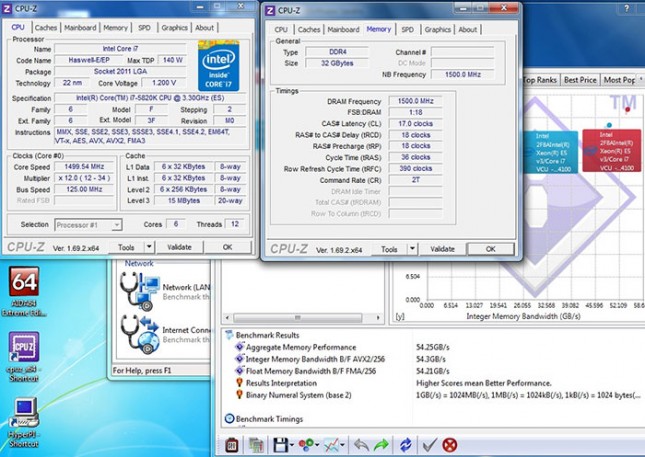Select the Best Price tab in Sandra
This screenshot has width=645, height=457.
[580, 80]
